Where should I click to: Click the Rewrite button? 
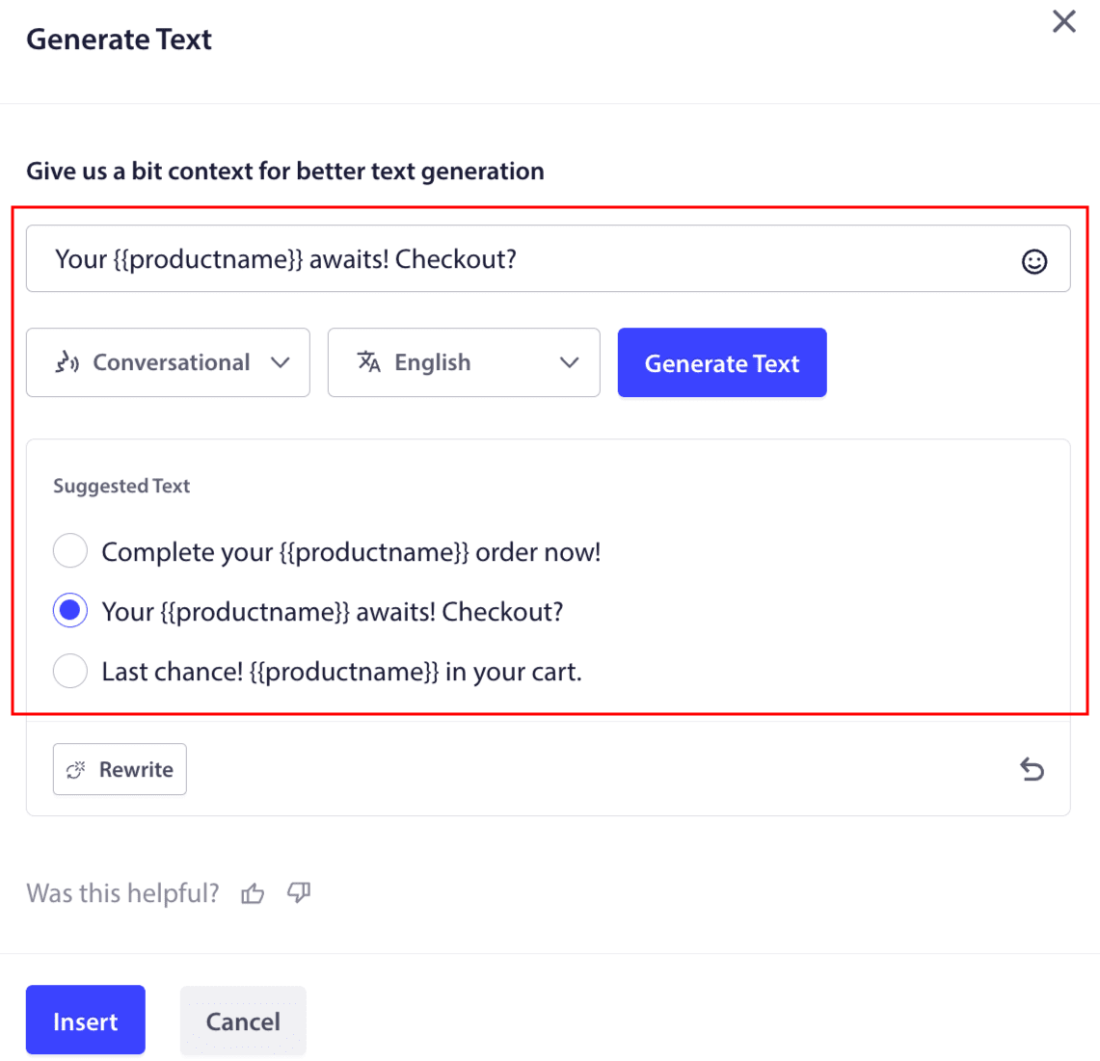point(120,770)
